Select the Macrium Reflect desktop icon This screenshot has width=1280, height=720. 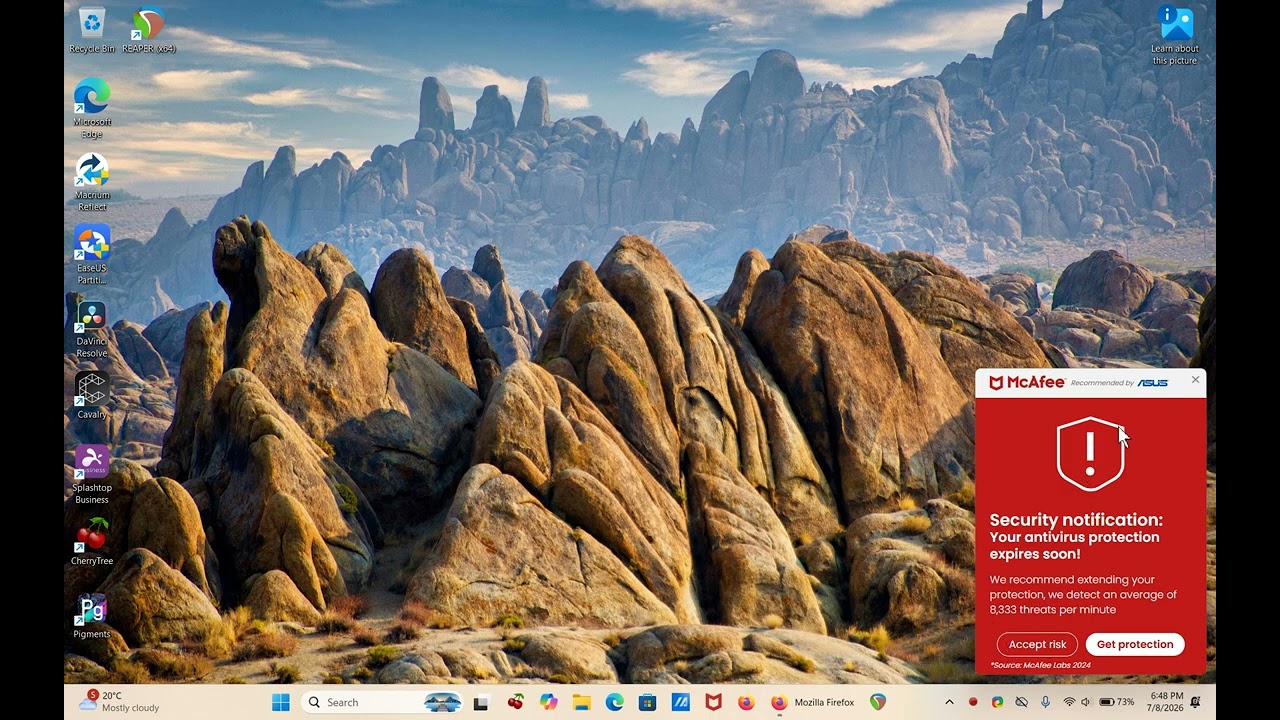coord(91,181)
